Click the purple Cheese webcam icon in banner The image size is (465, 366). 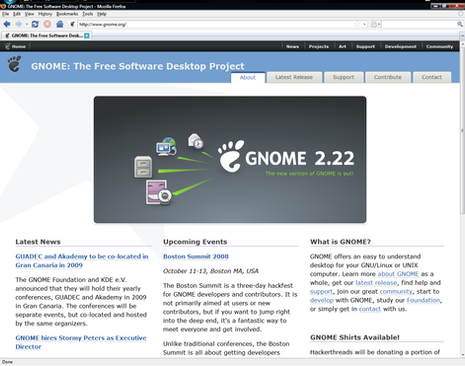tap(159, 192)
